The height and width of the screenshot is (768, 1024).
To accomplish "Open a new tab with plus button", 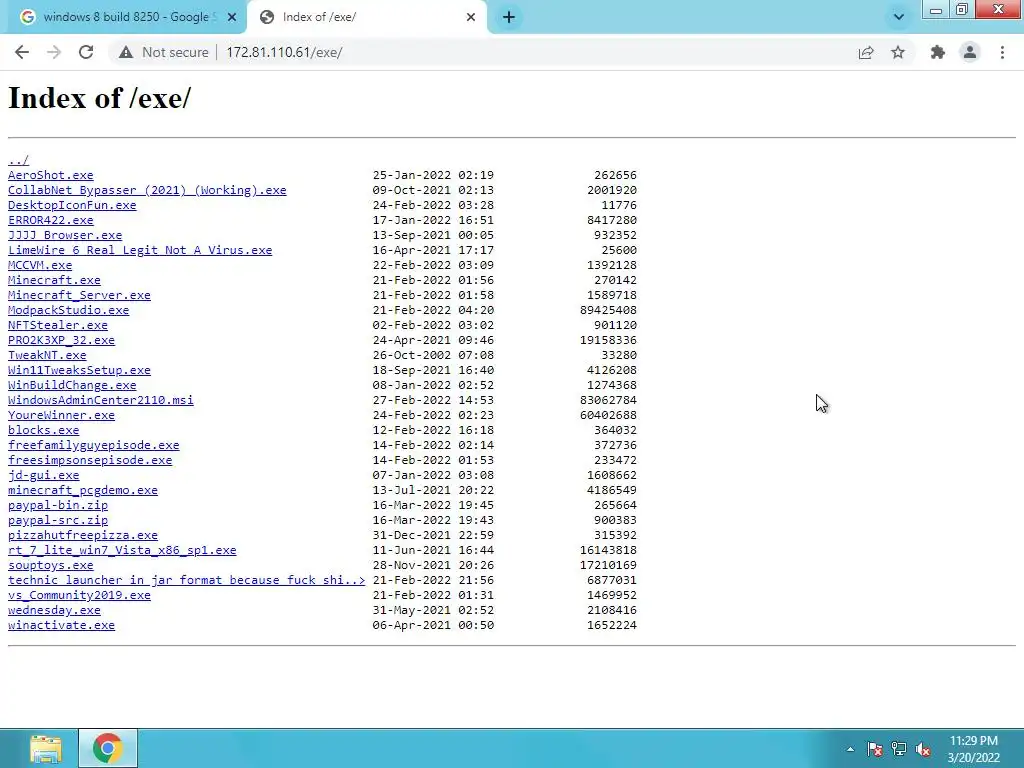I will click(x=509, y=18).
